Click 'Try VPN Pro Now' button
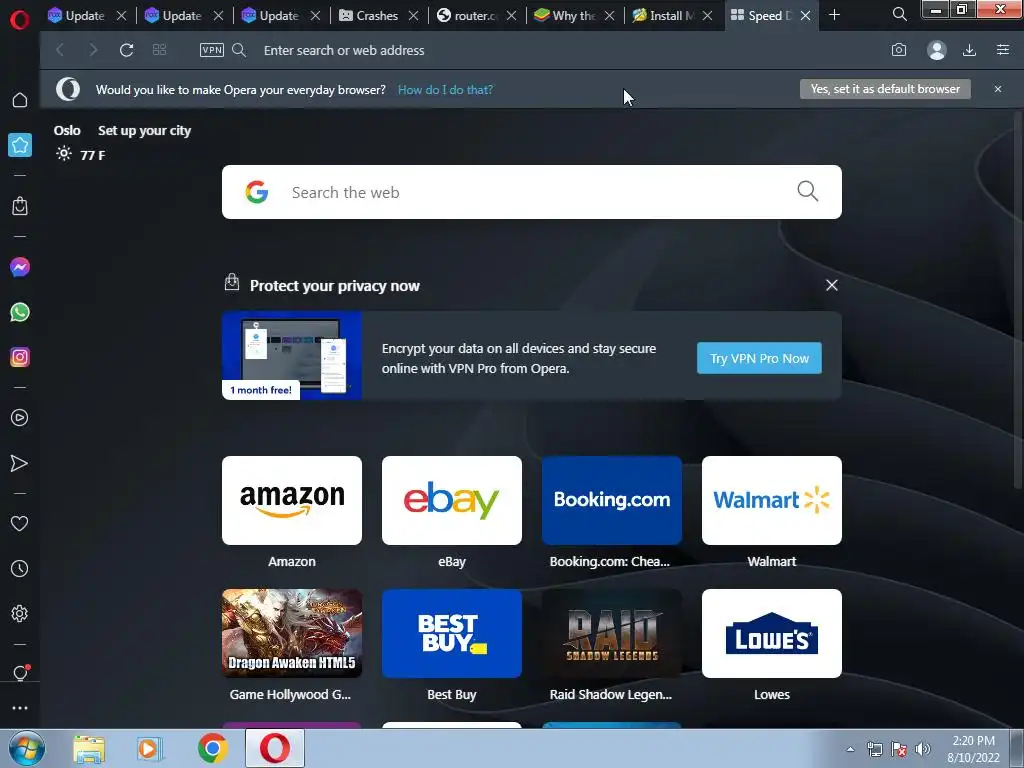 [759, 358]
